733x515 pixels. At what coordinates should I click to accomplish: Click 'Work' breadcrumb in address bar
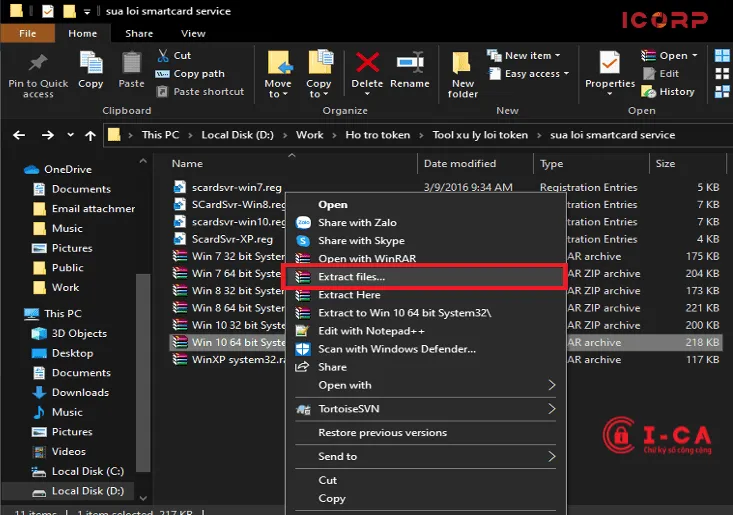(x=309, y=135)
